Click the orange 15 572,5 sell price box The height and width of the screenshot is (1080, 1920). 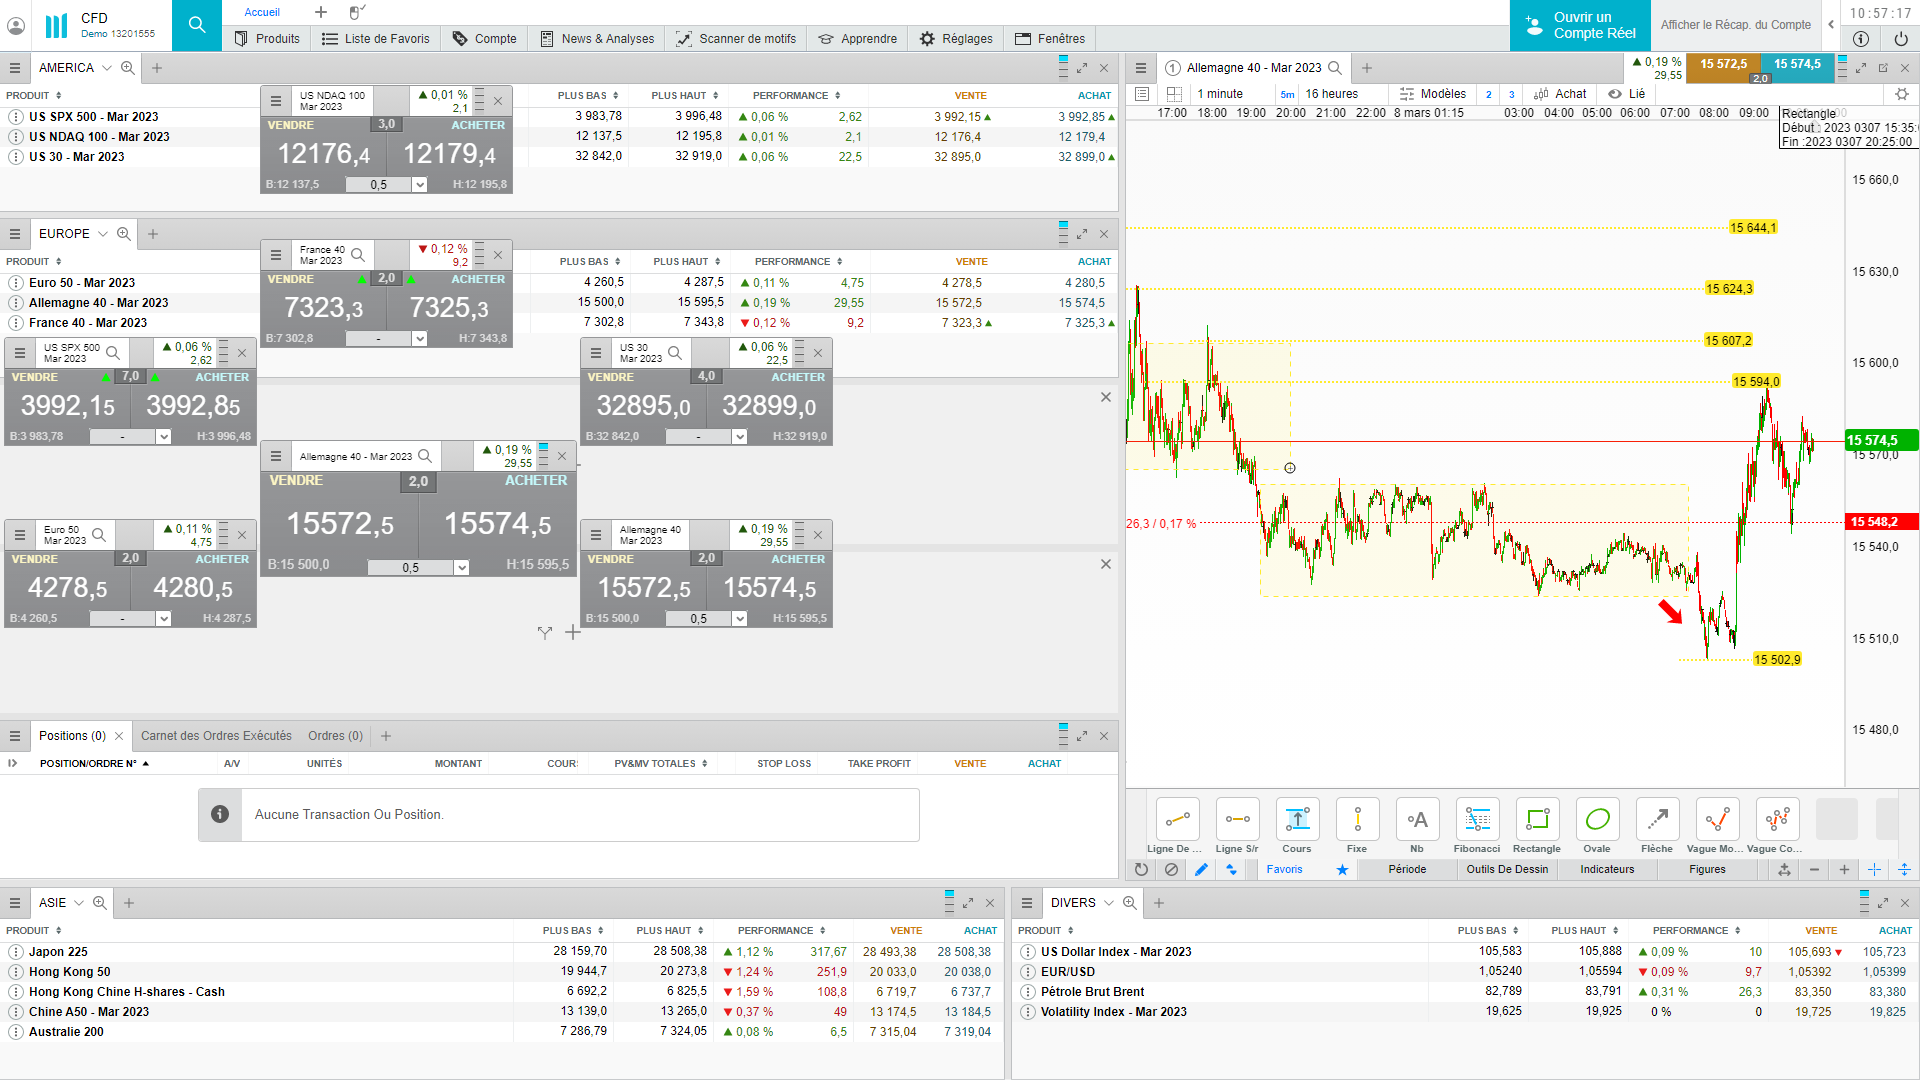click(1723, 65)
